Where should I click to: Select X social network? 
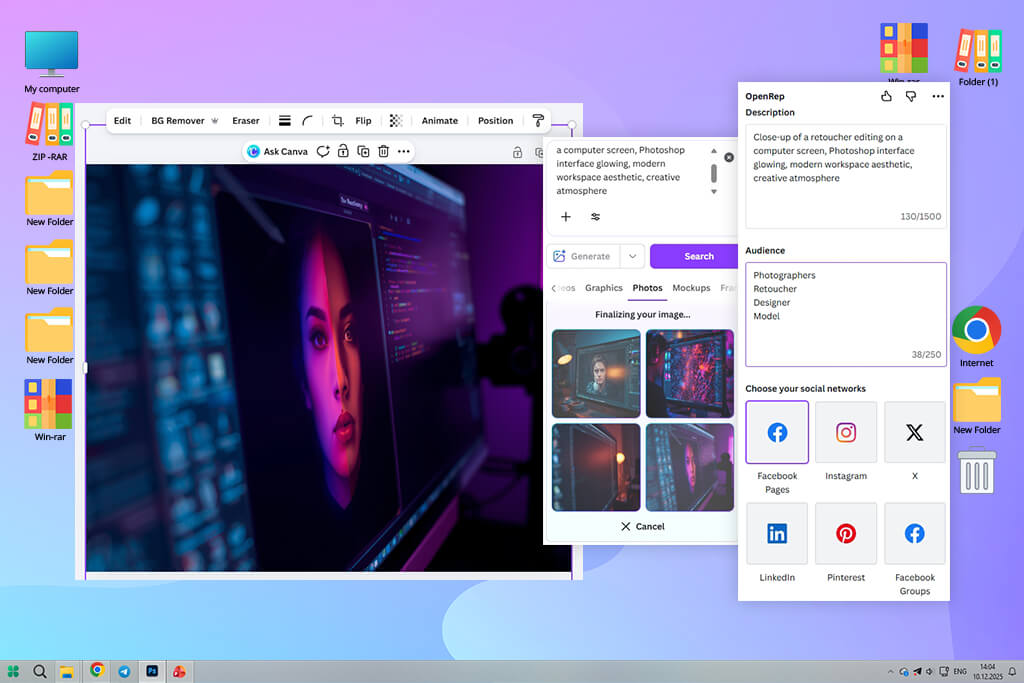914,432
